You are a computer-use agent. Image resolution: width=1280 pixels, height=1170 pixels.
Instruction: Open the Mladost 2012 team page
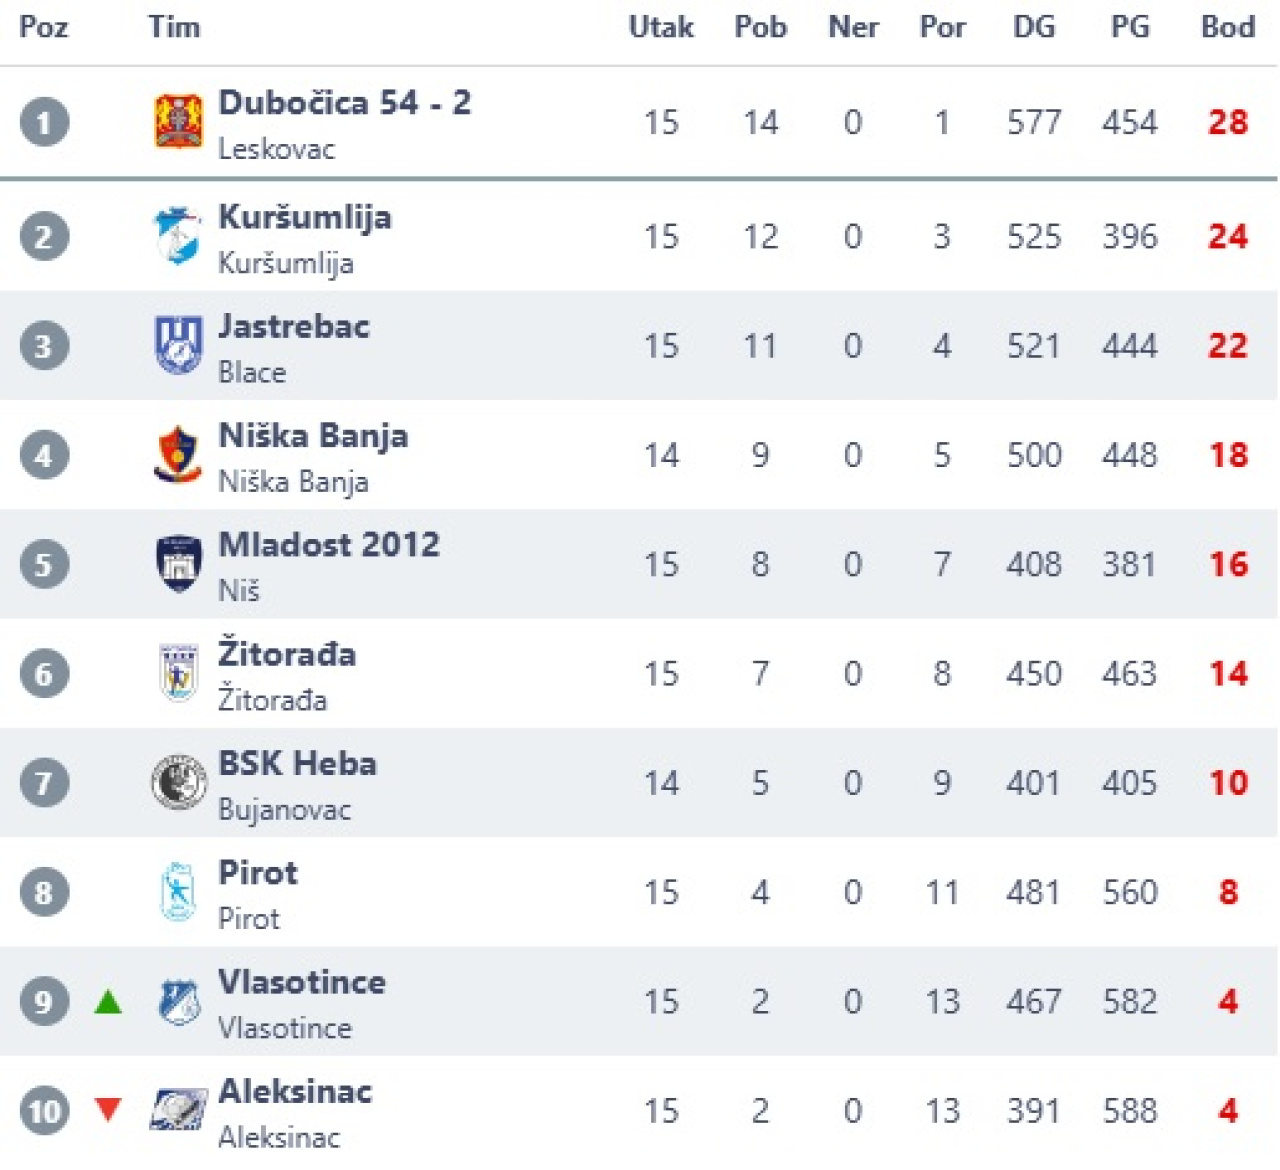[x=328, y=544]
